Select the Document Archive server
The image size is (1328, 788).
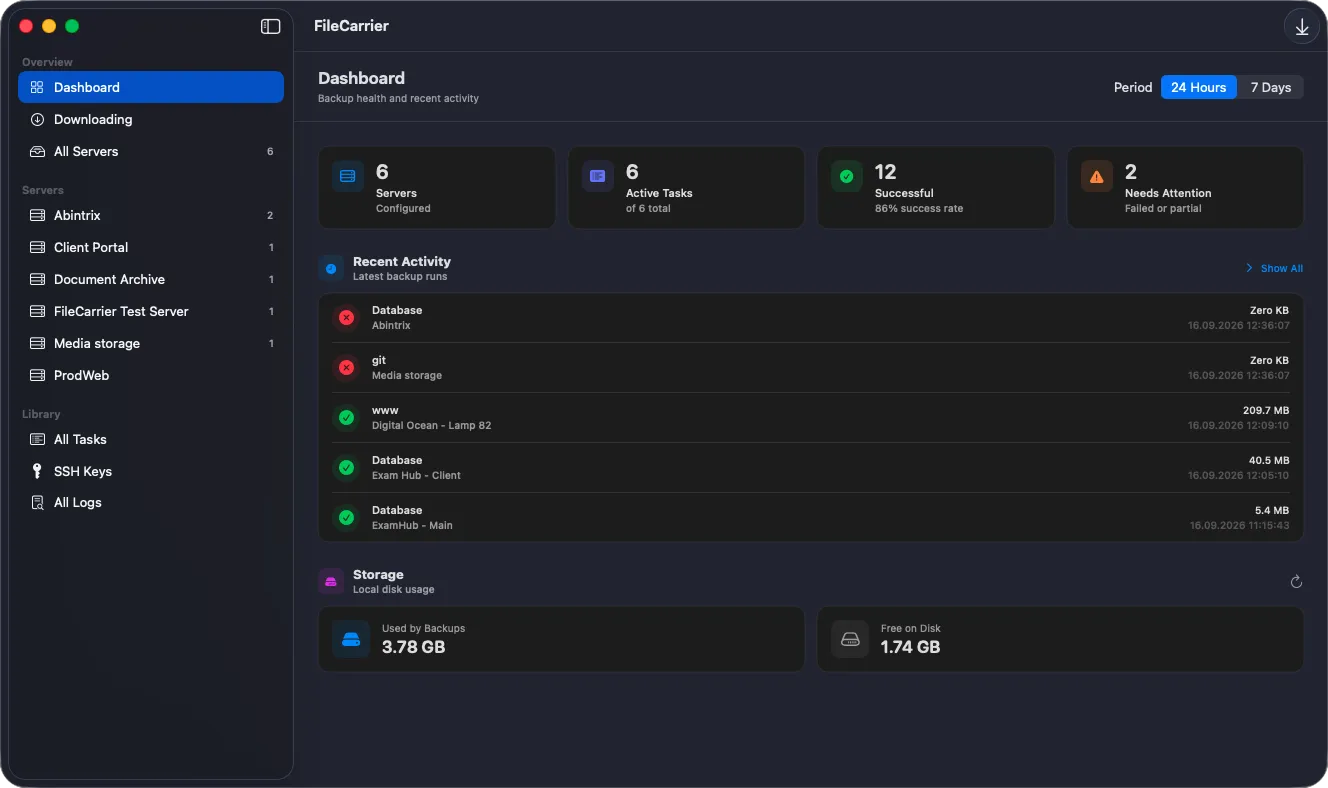pos(151,279)
